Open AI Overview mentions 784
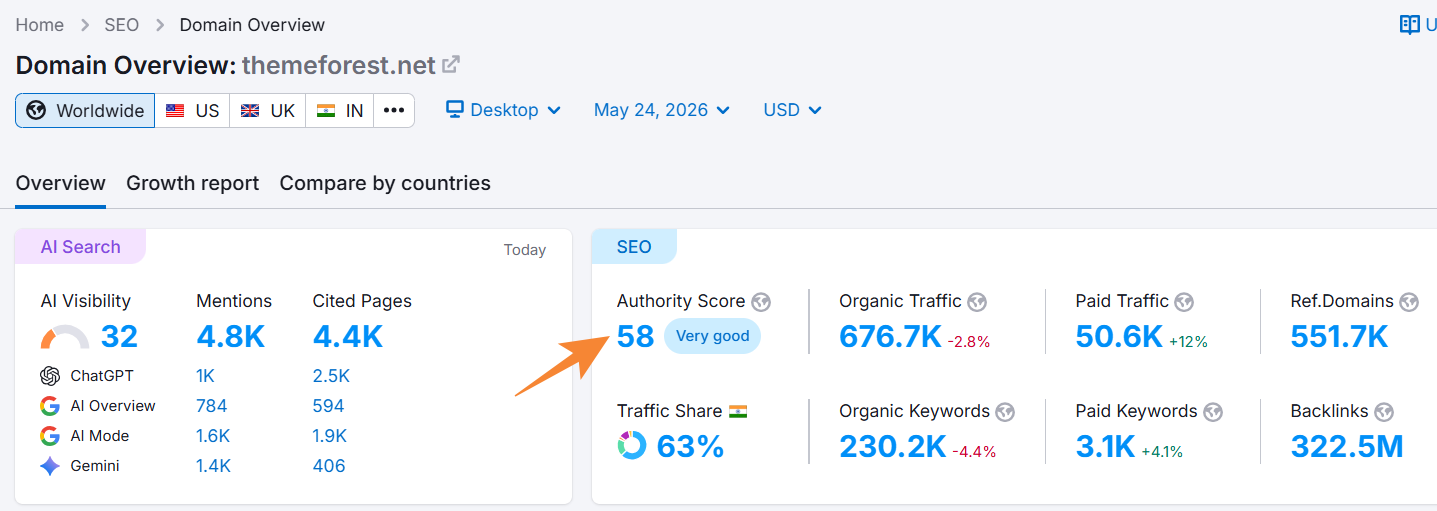This screenshot has width=1437, height=511. click(211, 406)
